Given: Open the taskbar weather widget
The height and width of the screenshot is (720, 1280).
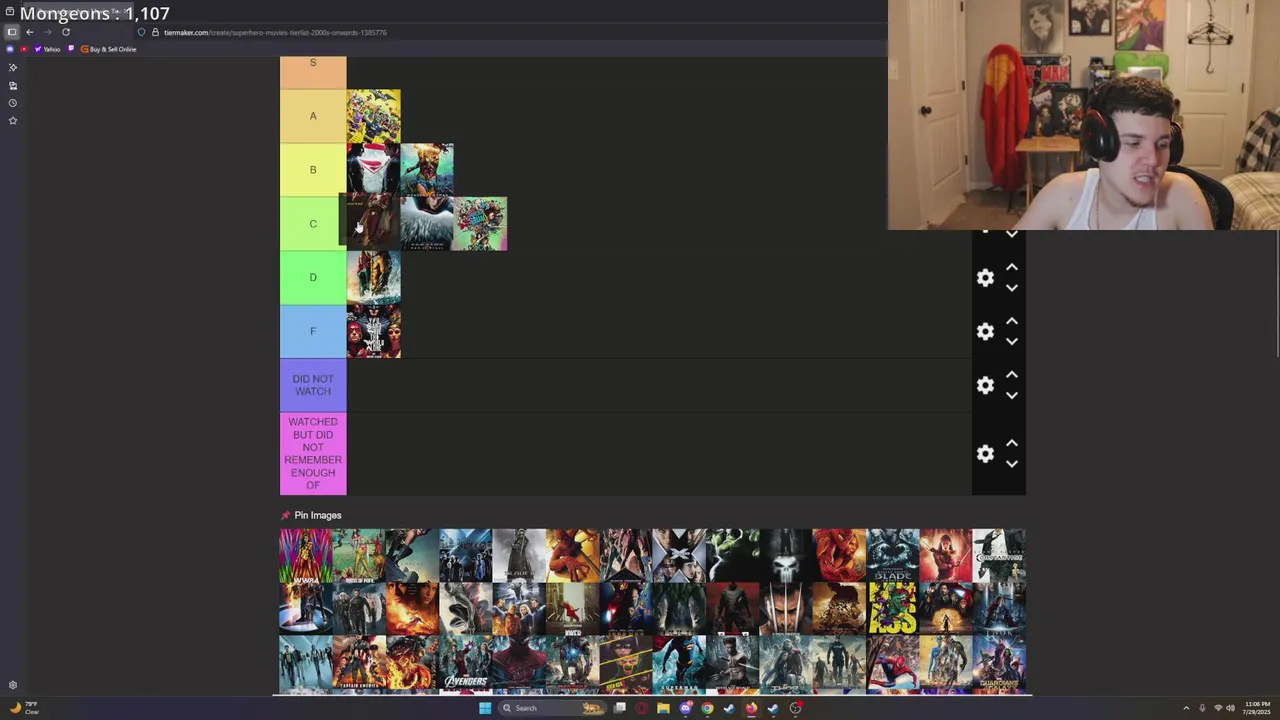Looking at the screenshot, I should [24, 708].
